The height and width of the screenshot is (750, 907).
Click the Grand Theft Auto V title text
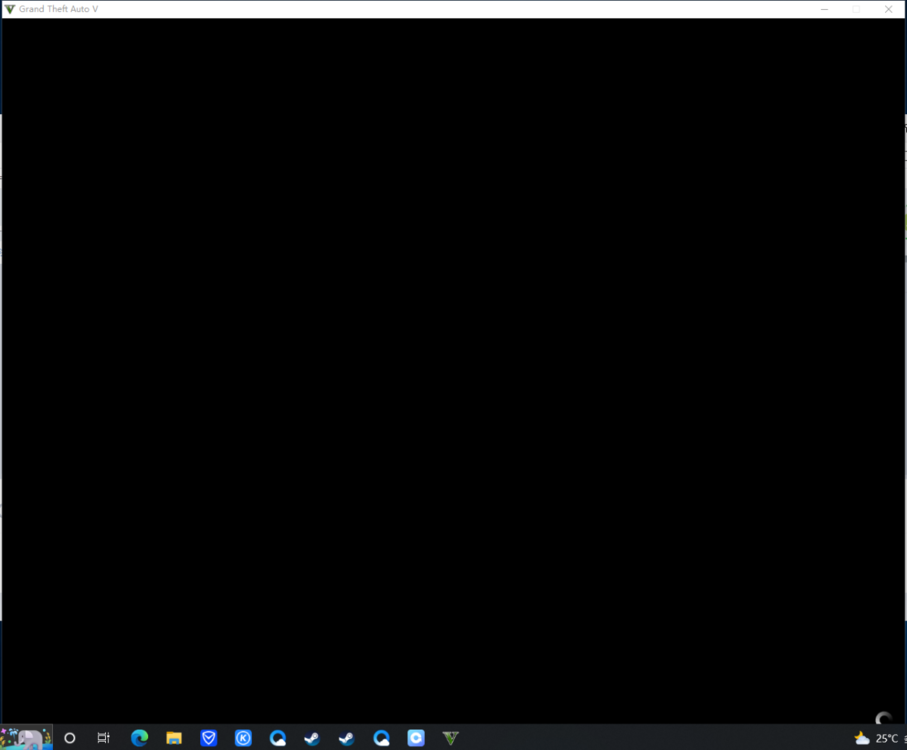pyautogui.click(x=57, y=9)
